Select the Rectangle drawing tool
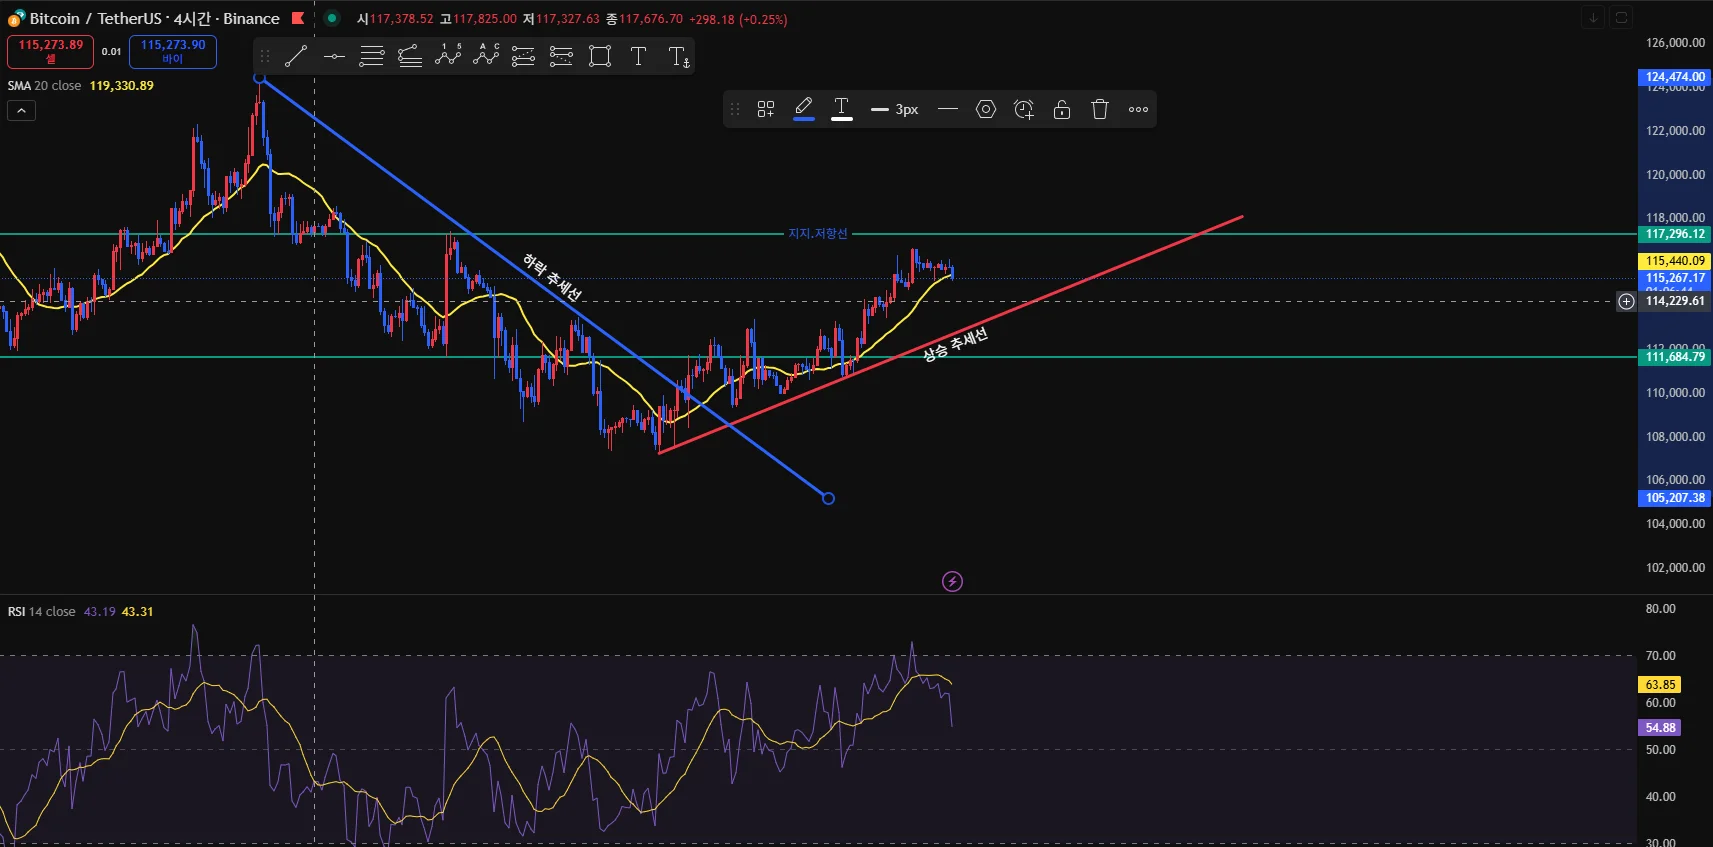The height and width of the screenshot is (847, 1713). click(600, 56)
